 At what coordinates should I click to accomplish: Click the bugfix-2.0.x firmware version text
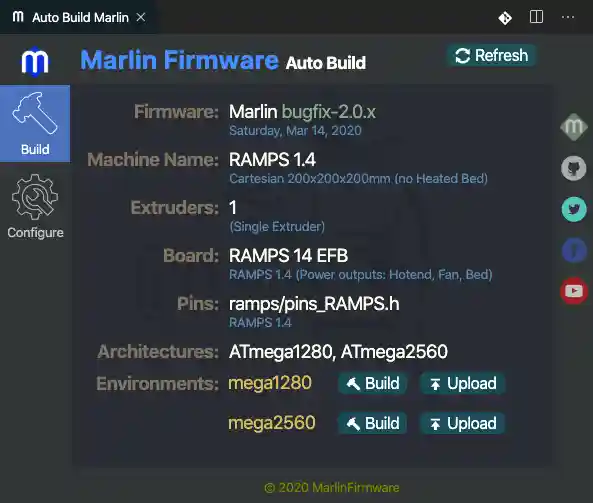pyautogui.click(x=329, y=112)
